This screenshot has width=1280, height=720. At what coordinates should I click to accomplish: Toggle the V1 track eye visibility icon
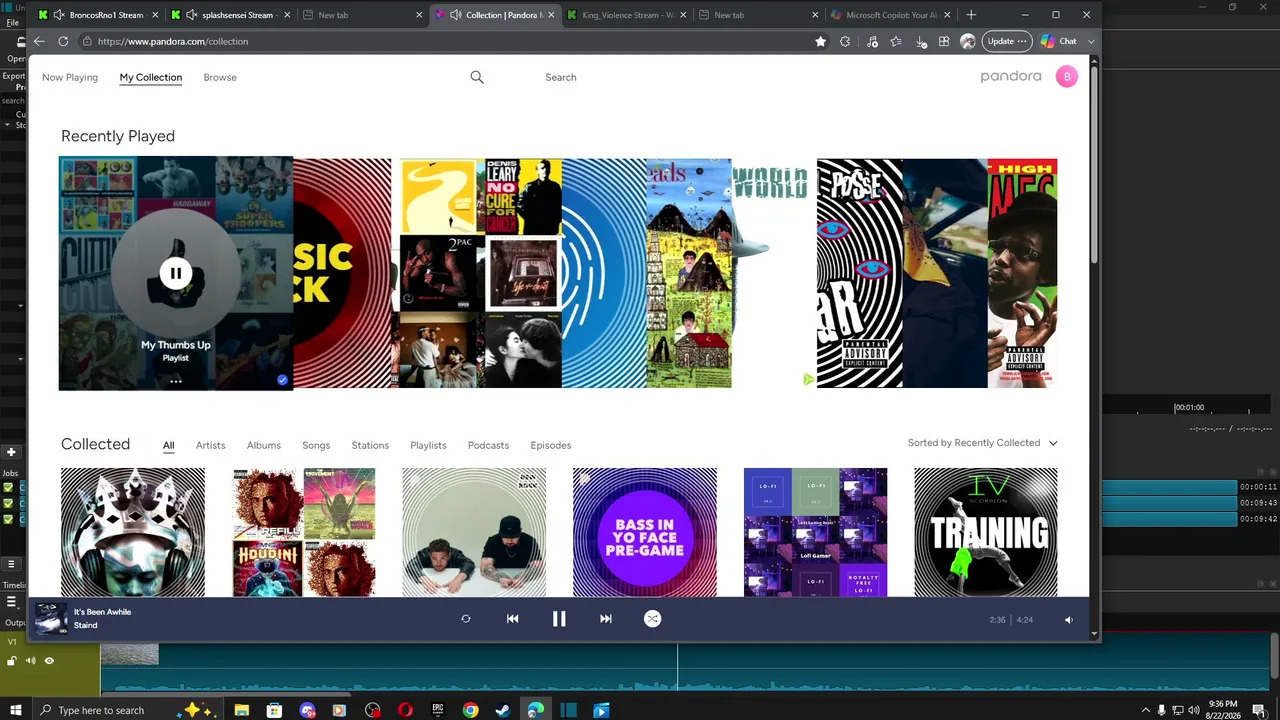pyautogui.click(x=49, y=660)
